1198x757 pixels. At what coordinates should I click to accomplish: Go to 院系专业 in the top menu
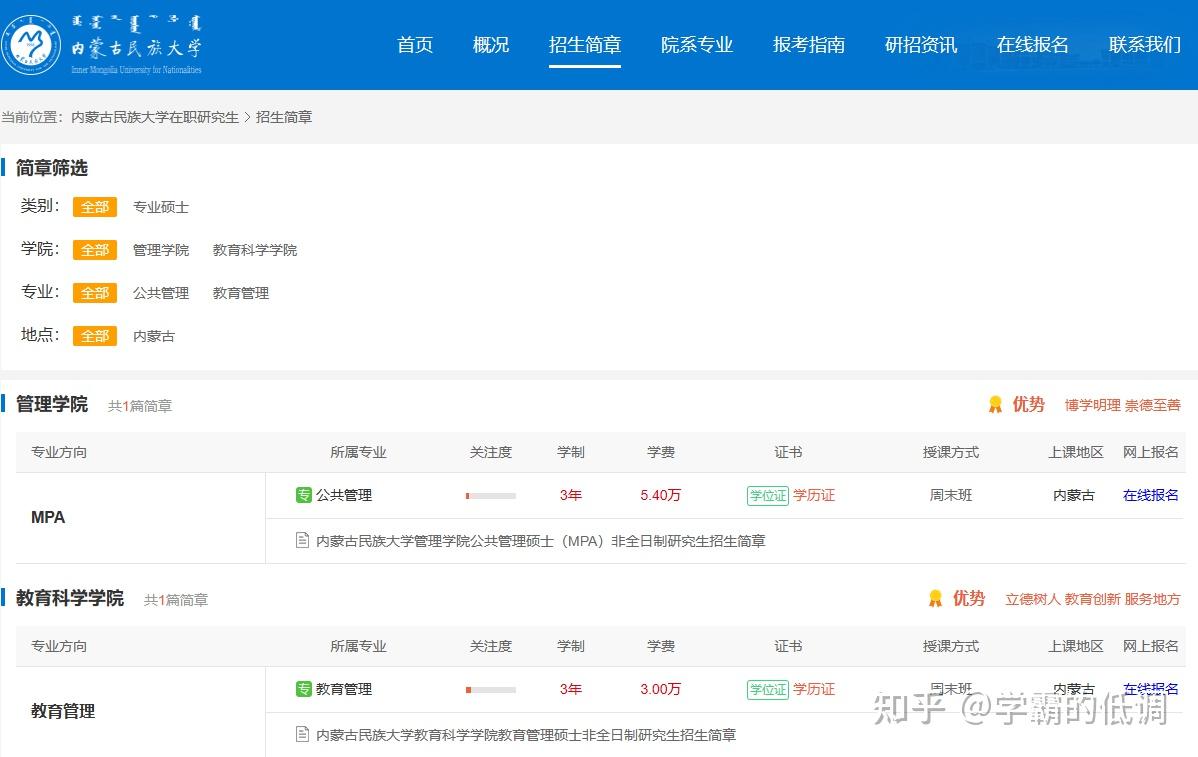pos(697,45)
